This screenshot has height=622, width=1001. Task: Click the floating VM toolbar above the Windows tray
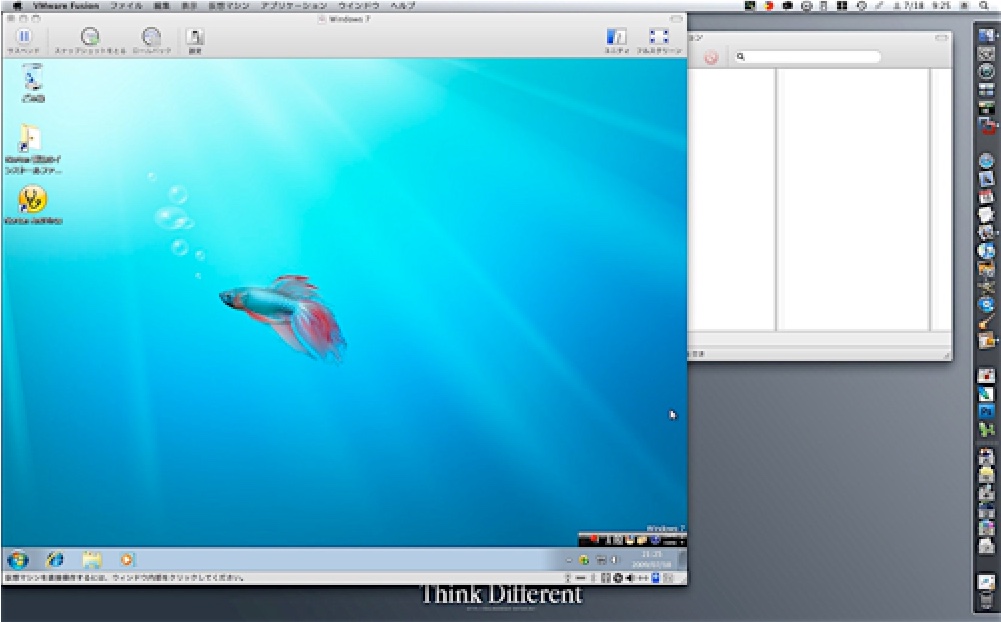(632, 540)
